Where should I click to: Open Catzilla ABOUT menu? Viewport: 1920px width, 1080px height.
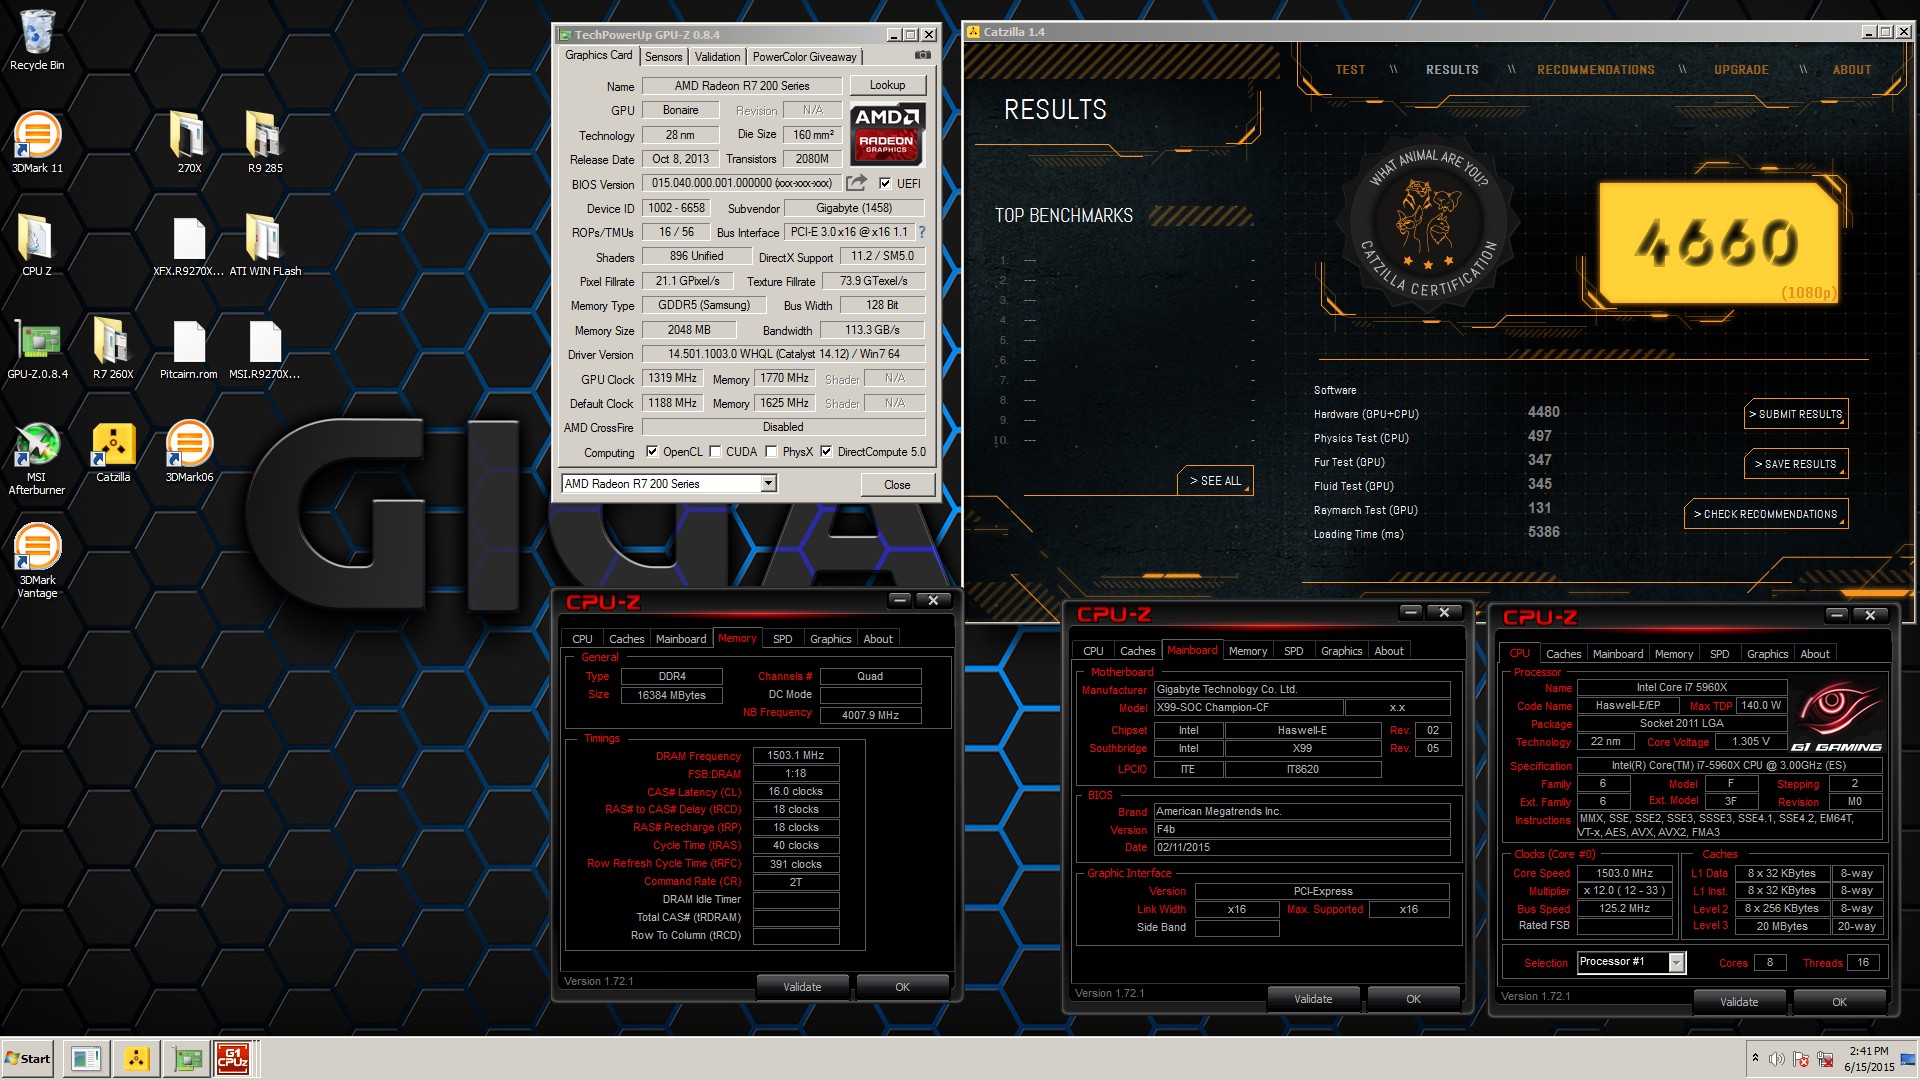click(x=1852, y=70)
